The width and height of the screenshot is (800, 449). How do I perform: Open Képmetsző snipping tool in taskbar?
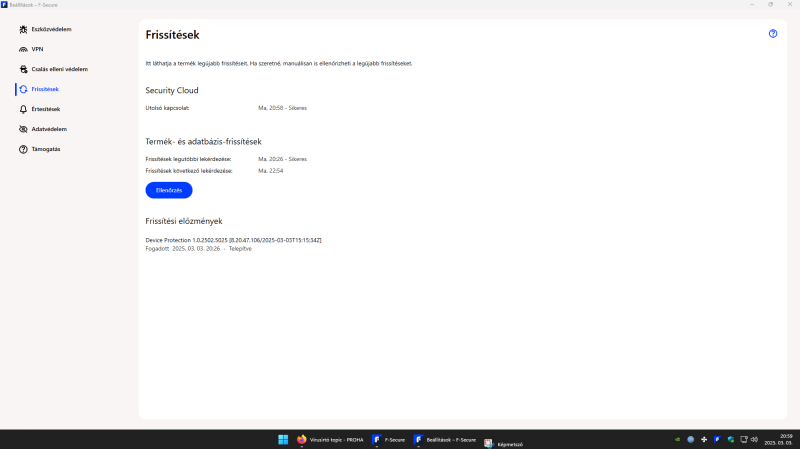(x=504, y=443)
